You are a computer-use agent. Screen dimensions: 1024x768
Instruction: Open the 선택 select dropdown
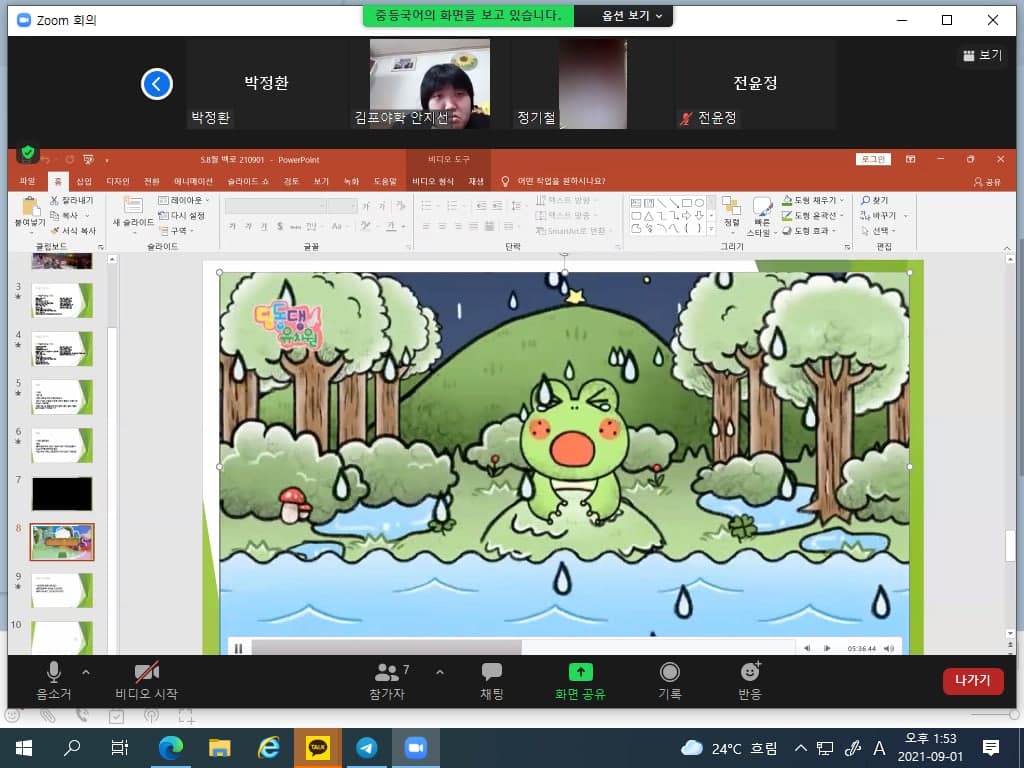point(878,231)
